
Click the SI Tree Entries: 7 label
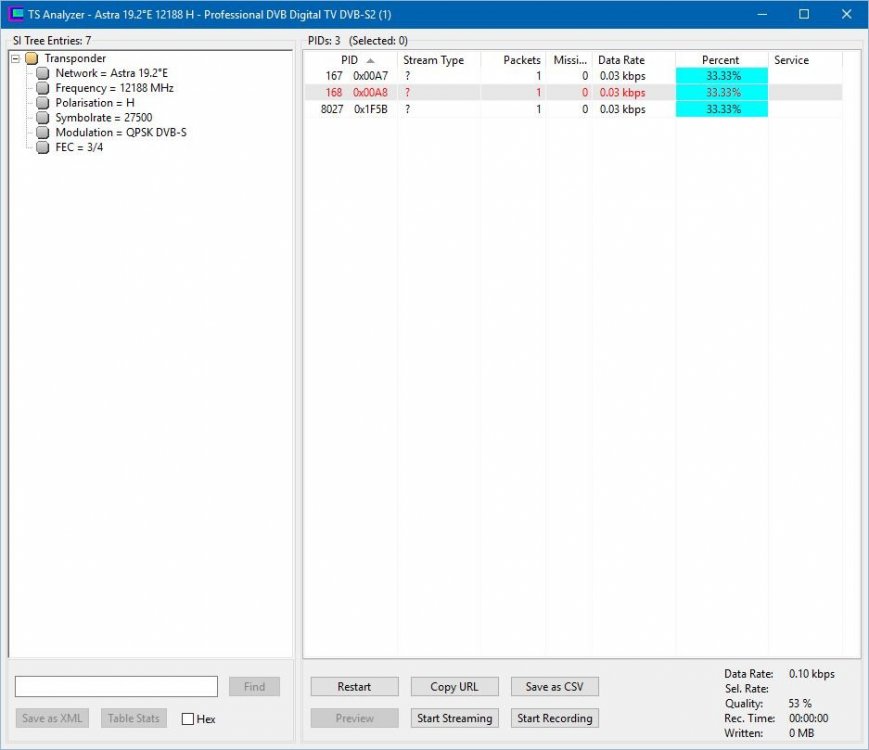(x=52, y=40)
